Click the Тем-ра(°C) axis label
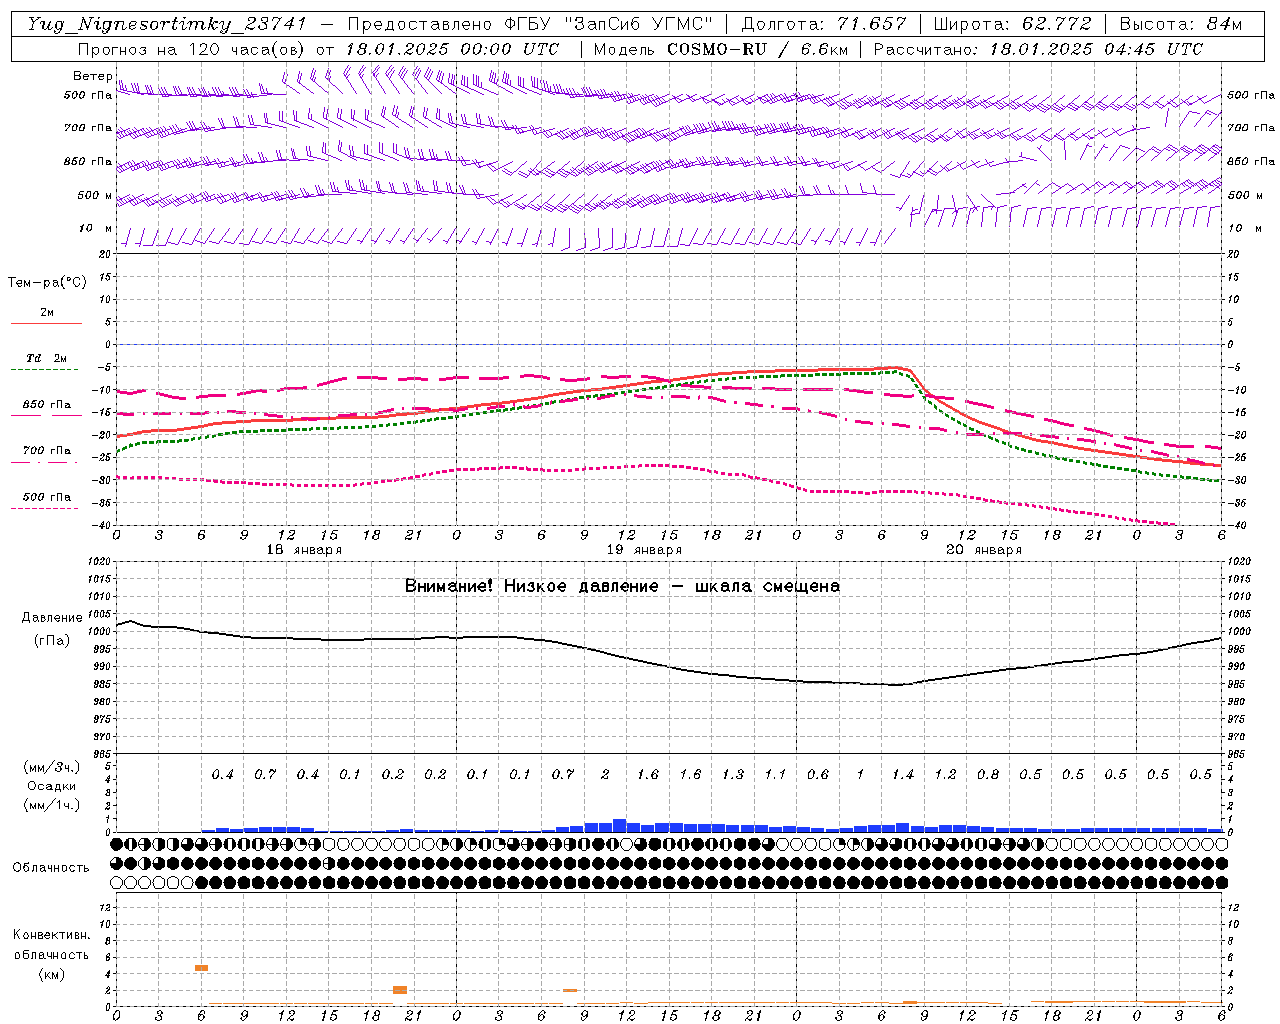The image size is (1280, 1024). [47, 283]
